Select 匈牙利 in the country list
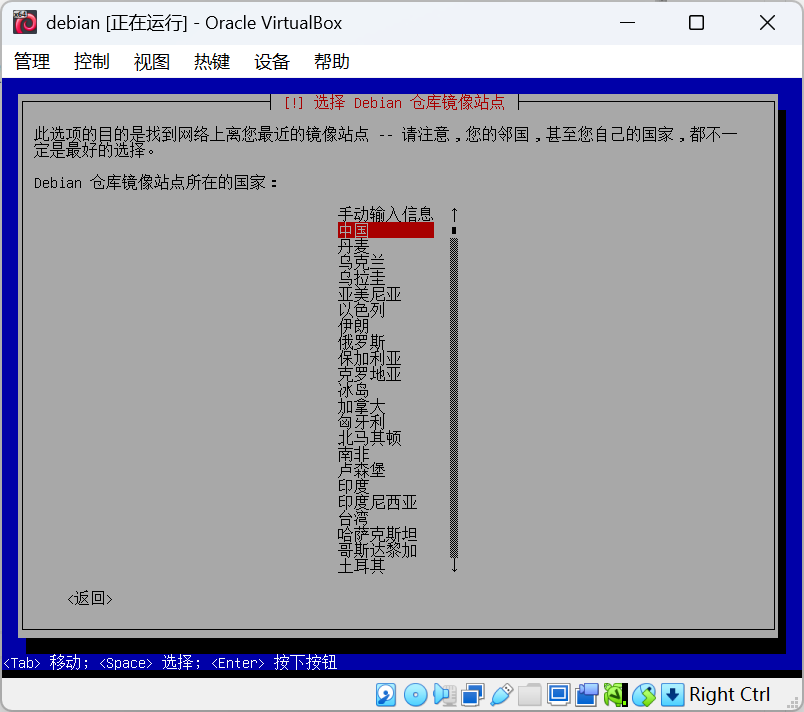Screen dimensions: 804x712 [361, 422]
